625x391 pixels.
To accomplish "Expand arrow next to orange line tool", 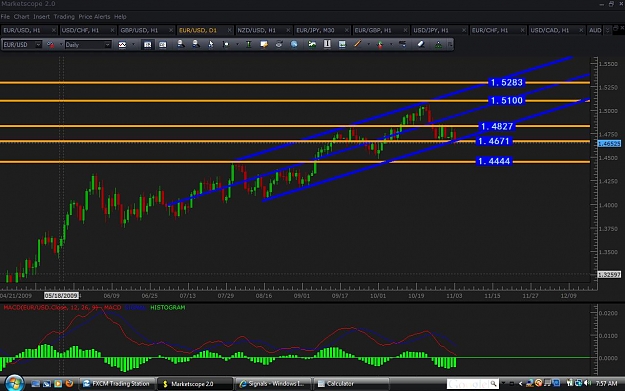I will click(x=368, y=44).
